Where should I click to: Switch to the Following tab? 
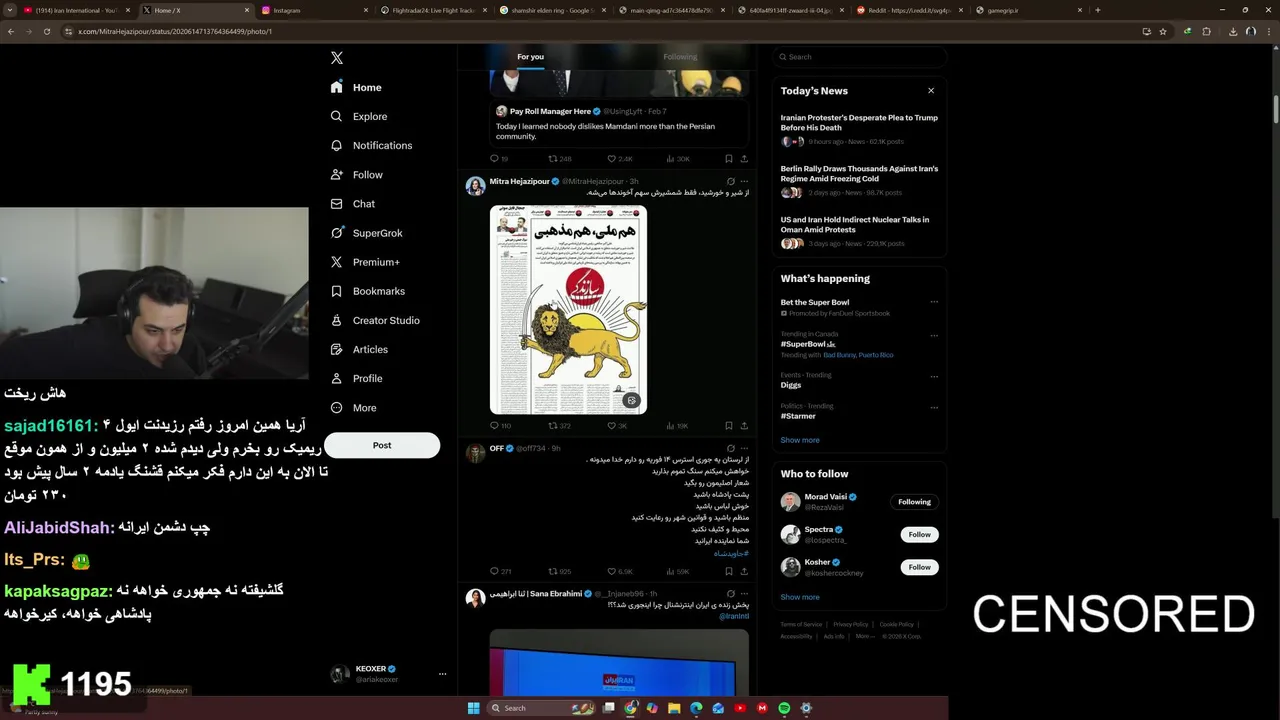click(x=680, y=57)
